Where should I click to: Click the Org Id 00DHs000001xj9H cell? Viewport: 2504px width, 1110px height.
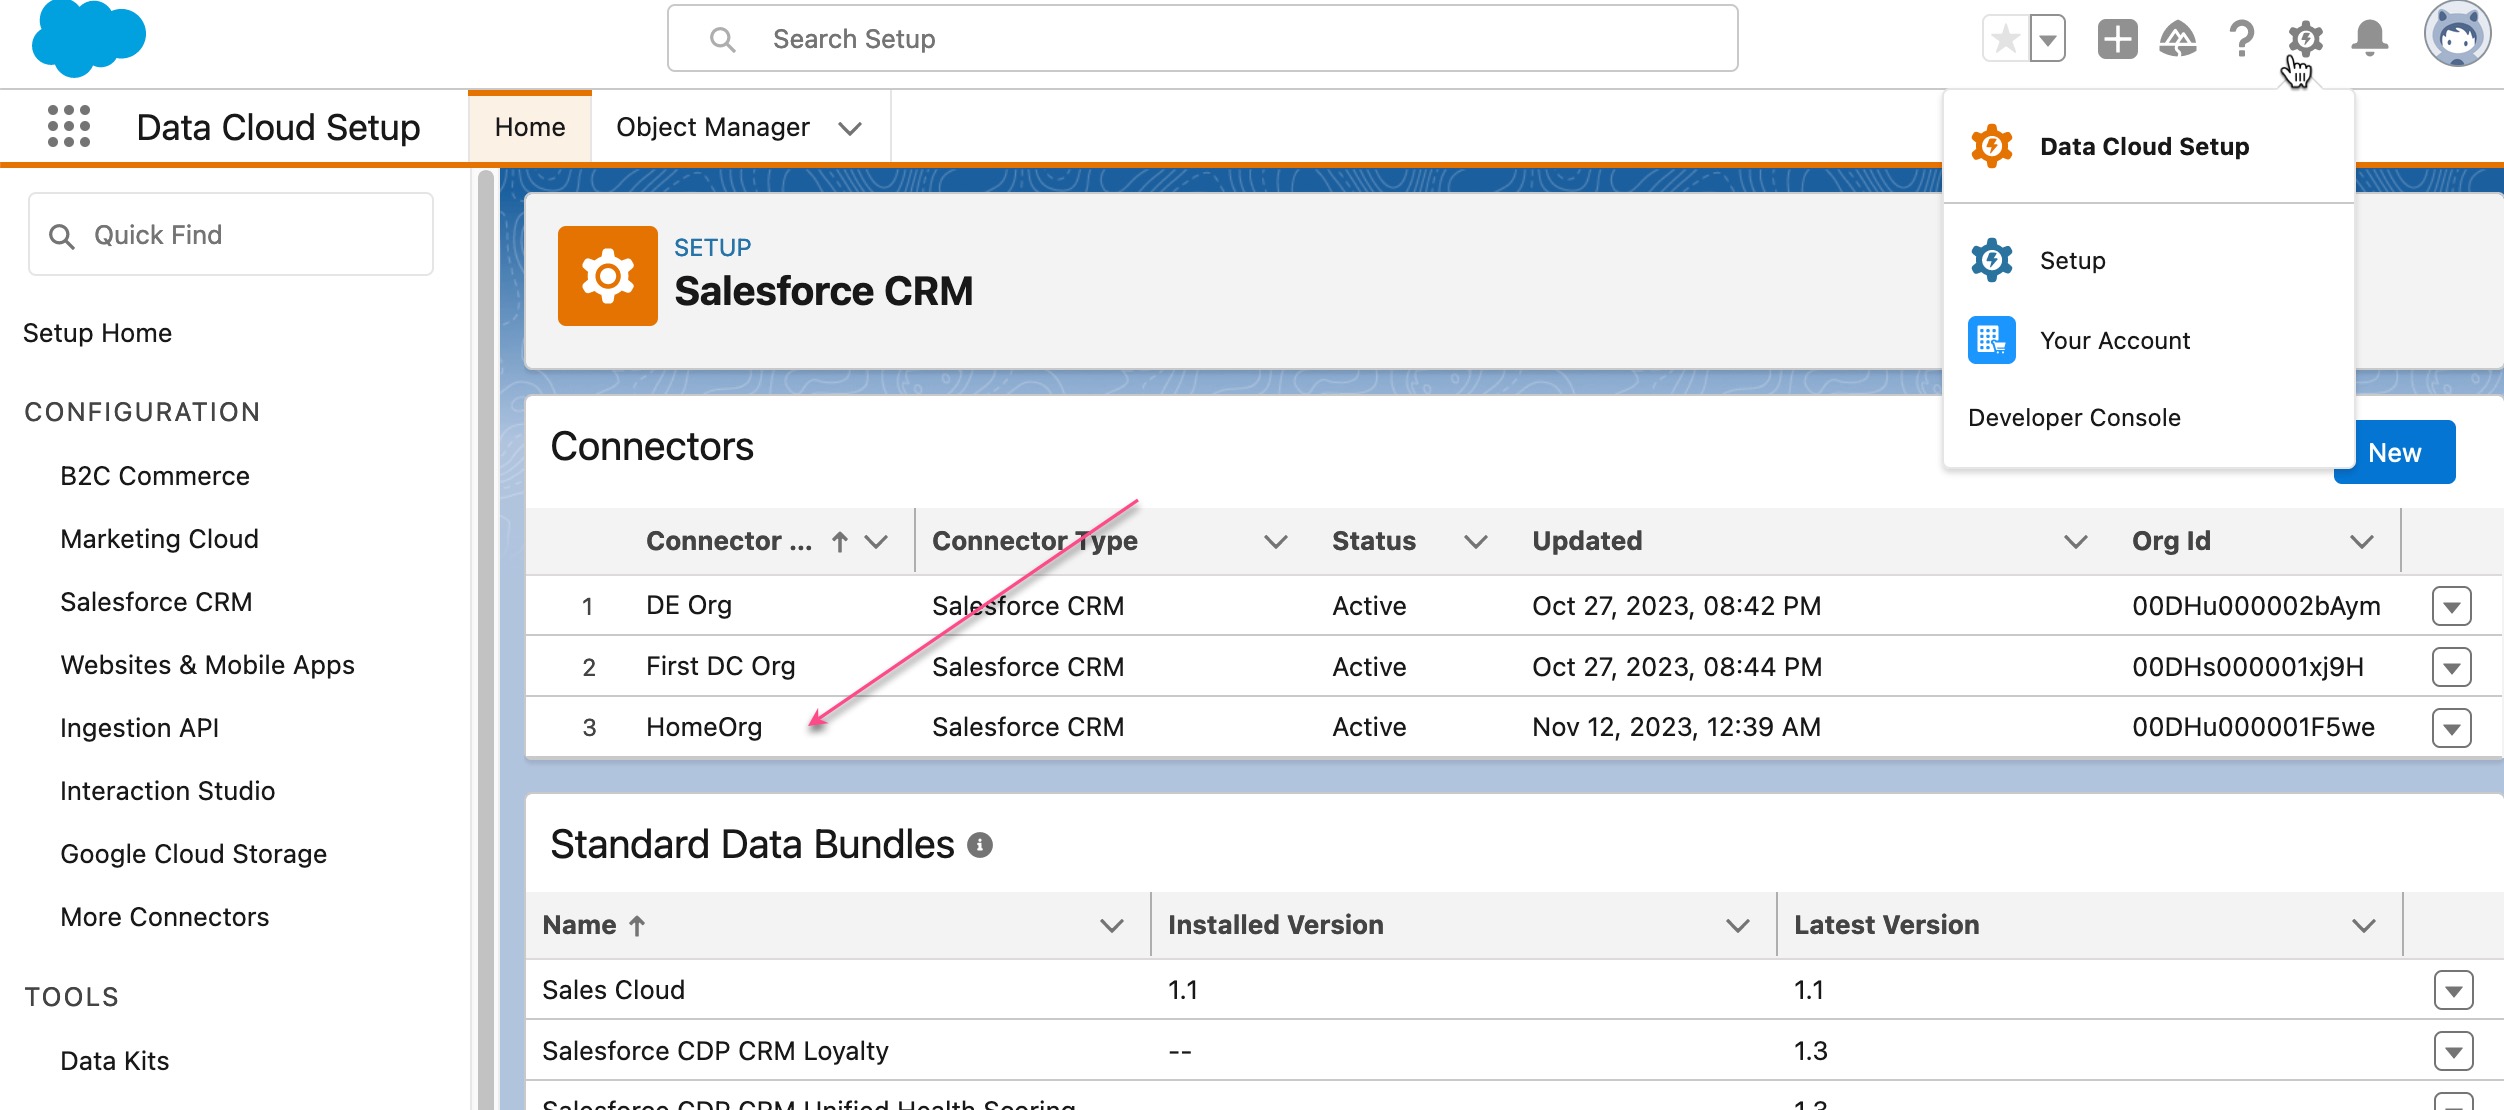click(2248, 667)
